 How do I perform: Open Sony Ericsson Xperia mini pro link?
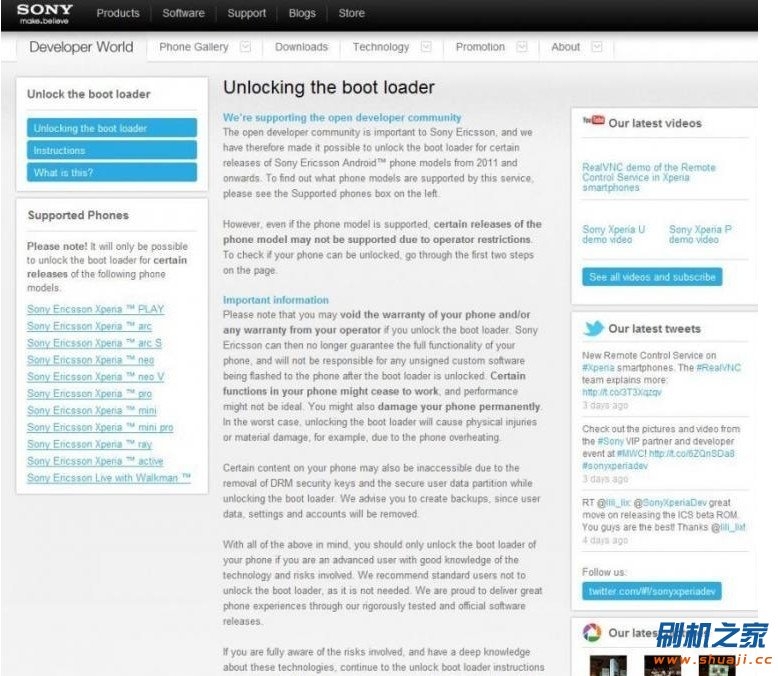point(100,427)
